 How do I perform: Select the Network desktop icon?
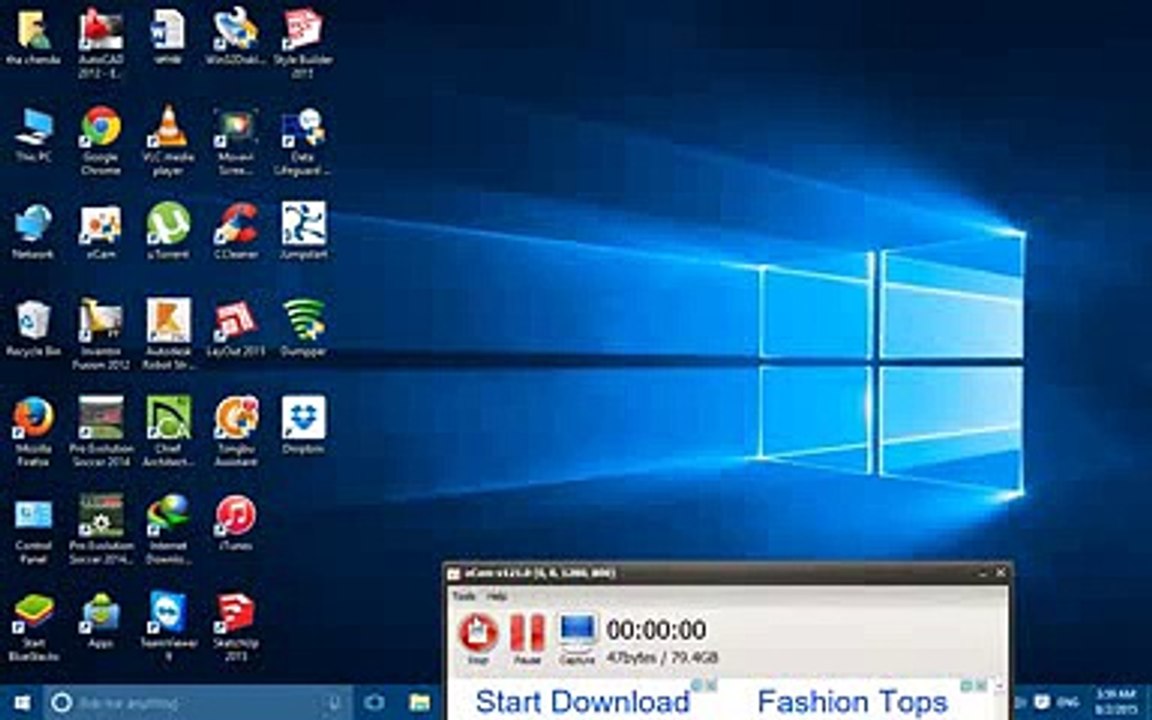pyautogui.click(x=33, y=231)
